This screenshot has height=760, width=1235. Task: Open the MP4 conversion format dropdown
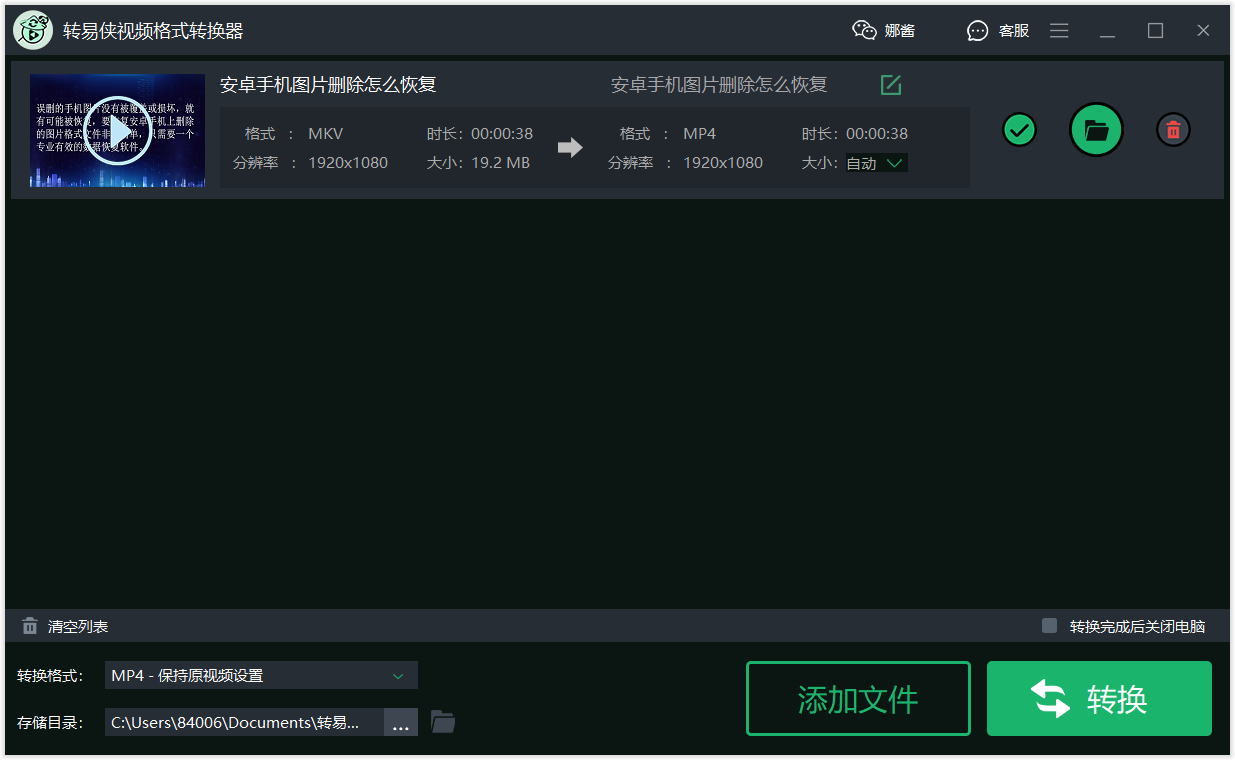click(260, 675)
